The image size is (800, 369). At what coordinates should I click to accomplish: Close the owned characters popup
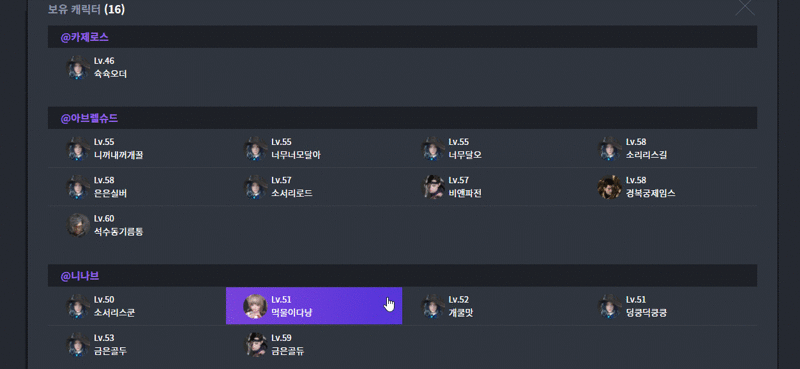click(x=745, y=7)
